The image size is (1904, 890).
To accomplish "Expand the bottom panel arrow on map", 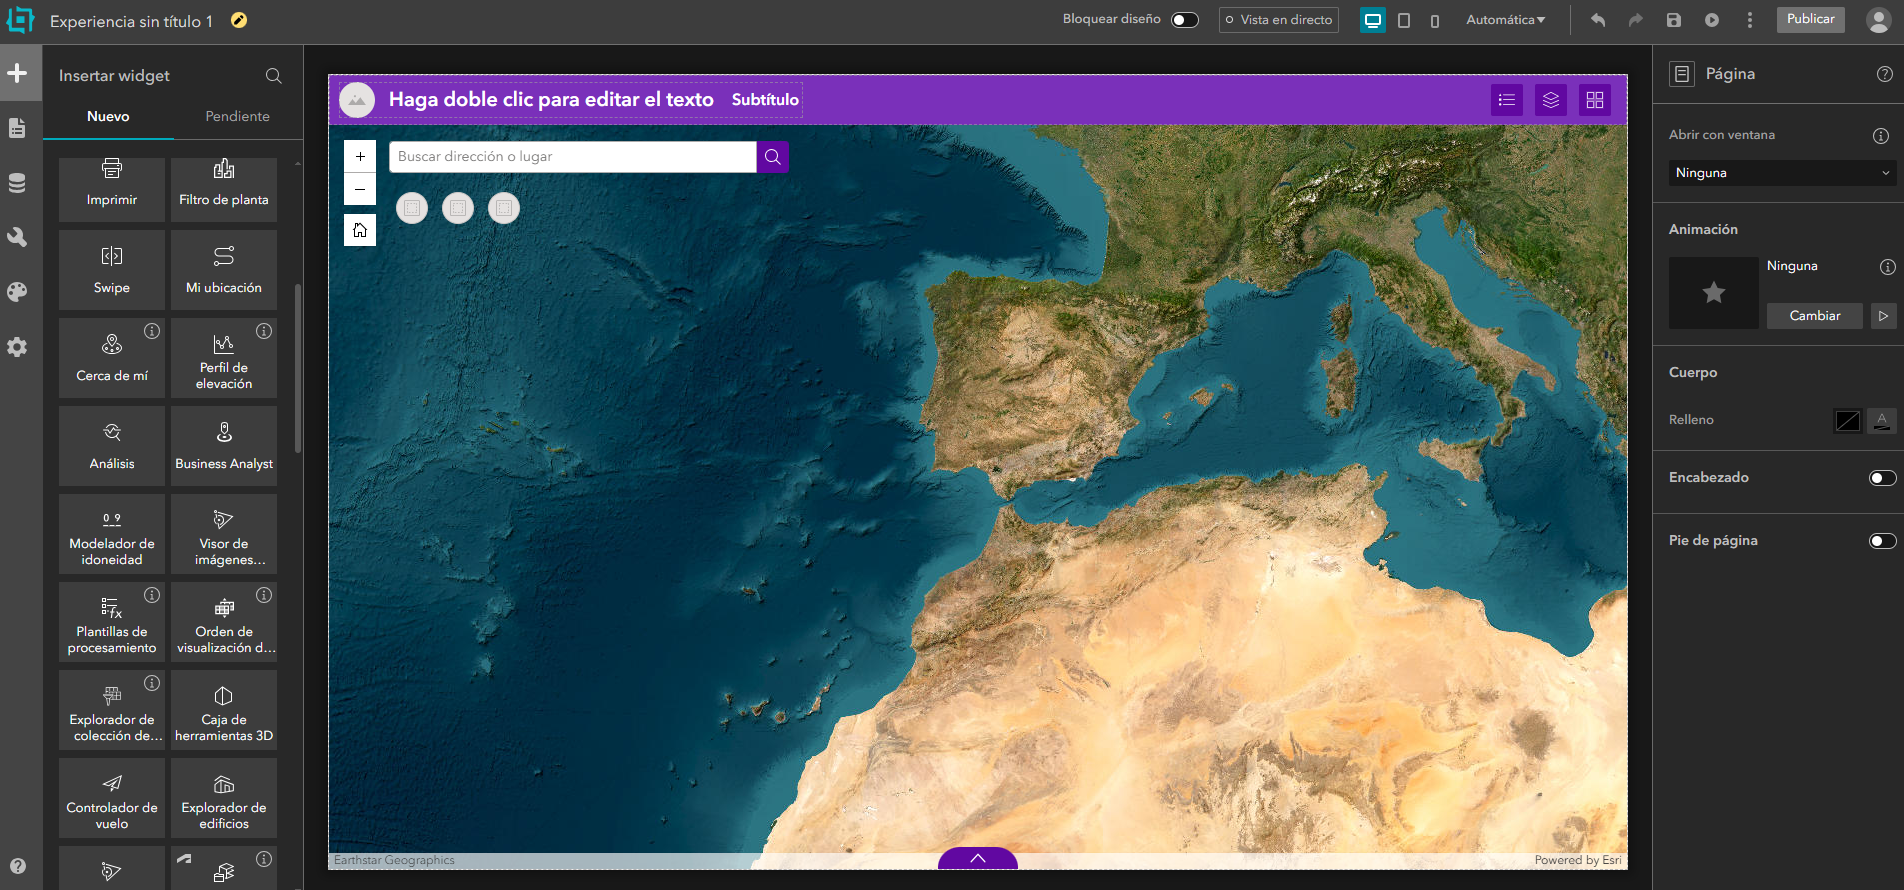I will point(978,858).
